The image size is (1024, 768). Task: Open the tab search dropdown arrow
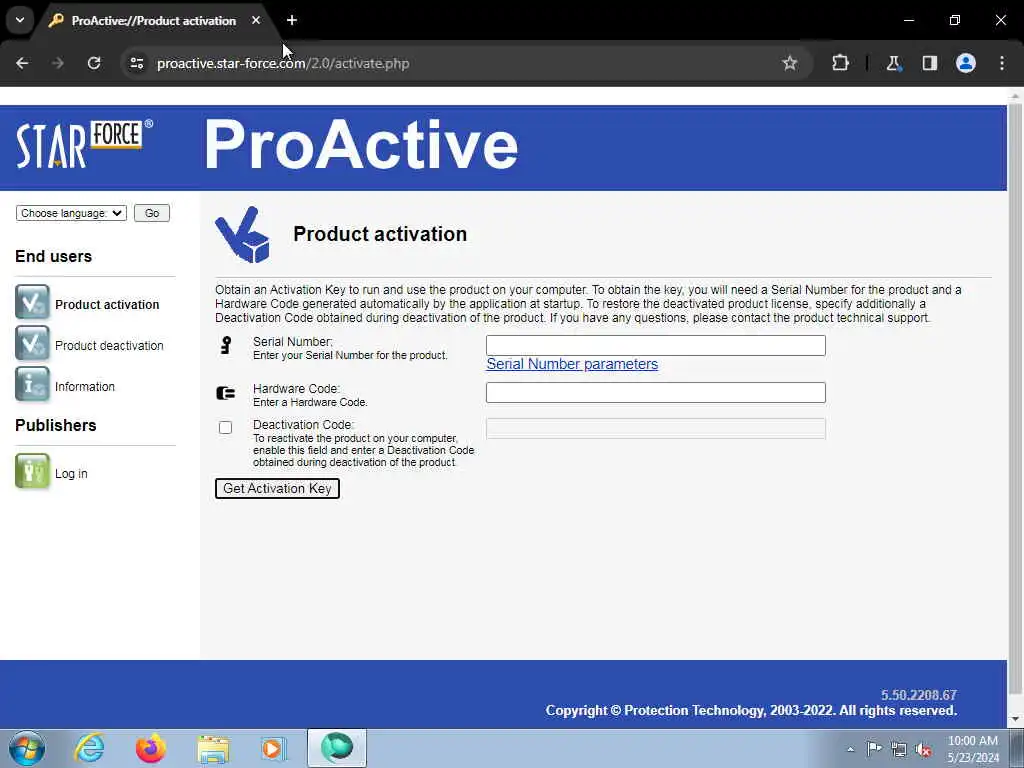(x=20, y=20)
